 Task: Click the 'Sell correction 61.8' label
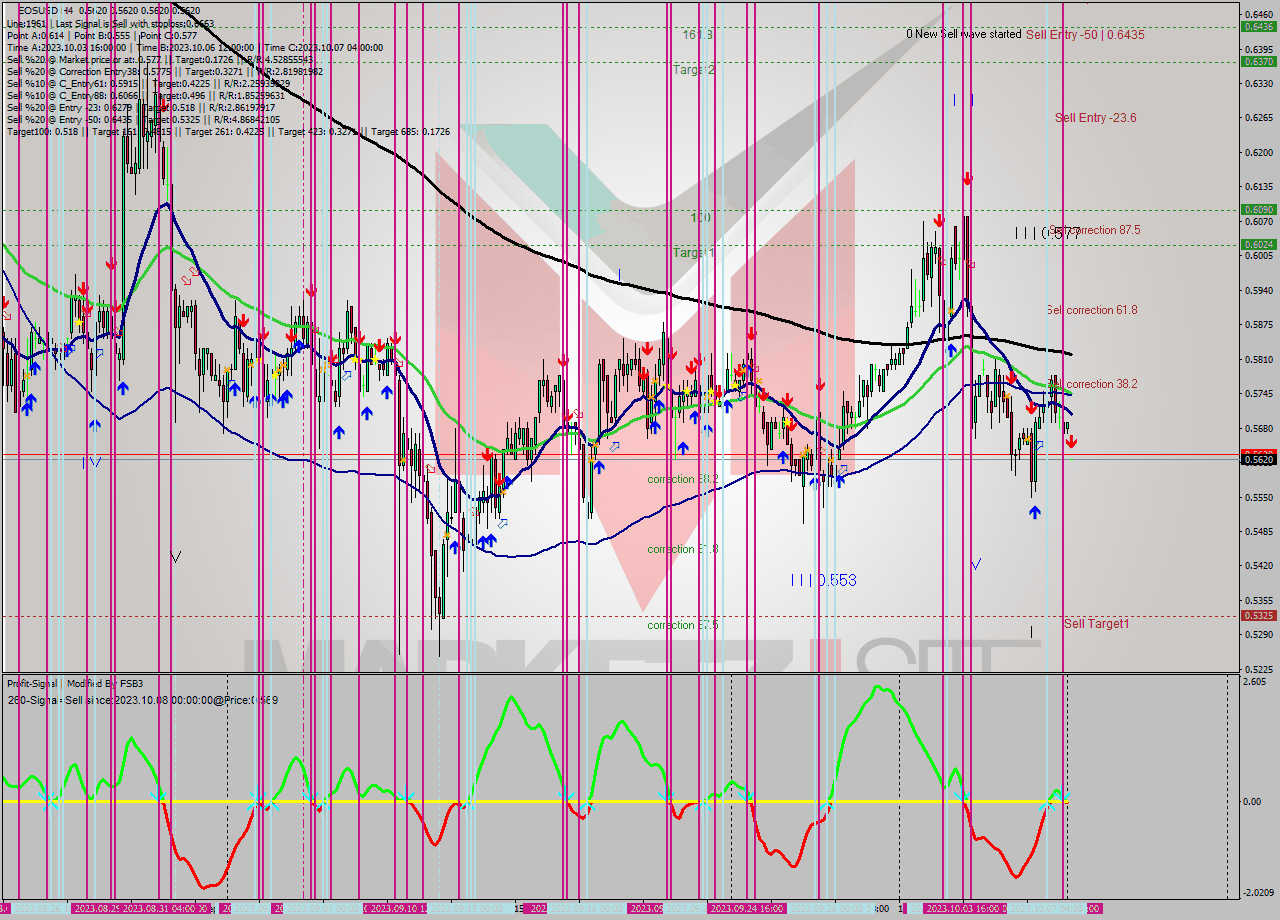click(x=1091, y=310)
